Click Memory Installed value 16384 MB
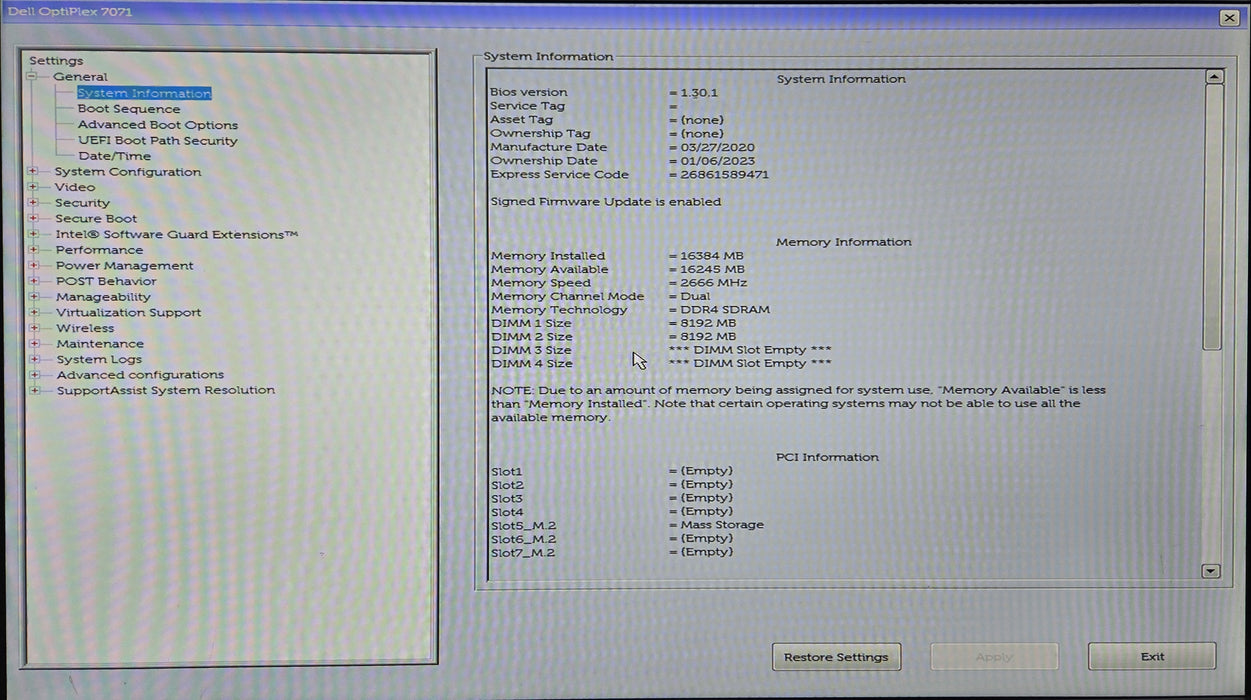 (x=712, y=256)
